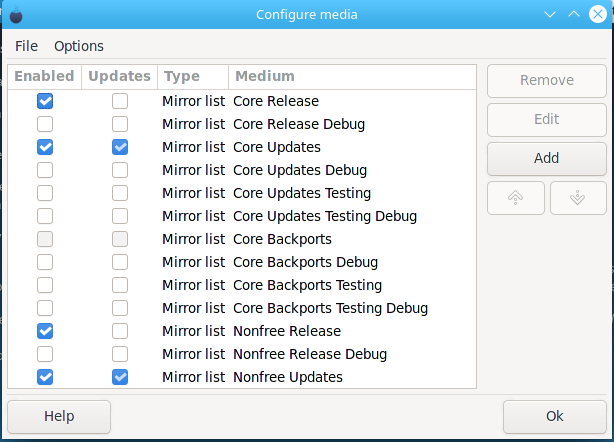Close the Configure media window
614x442 pixels.
(x=598, y=14)
